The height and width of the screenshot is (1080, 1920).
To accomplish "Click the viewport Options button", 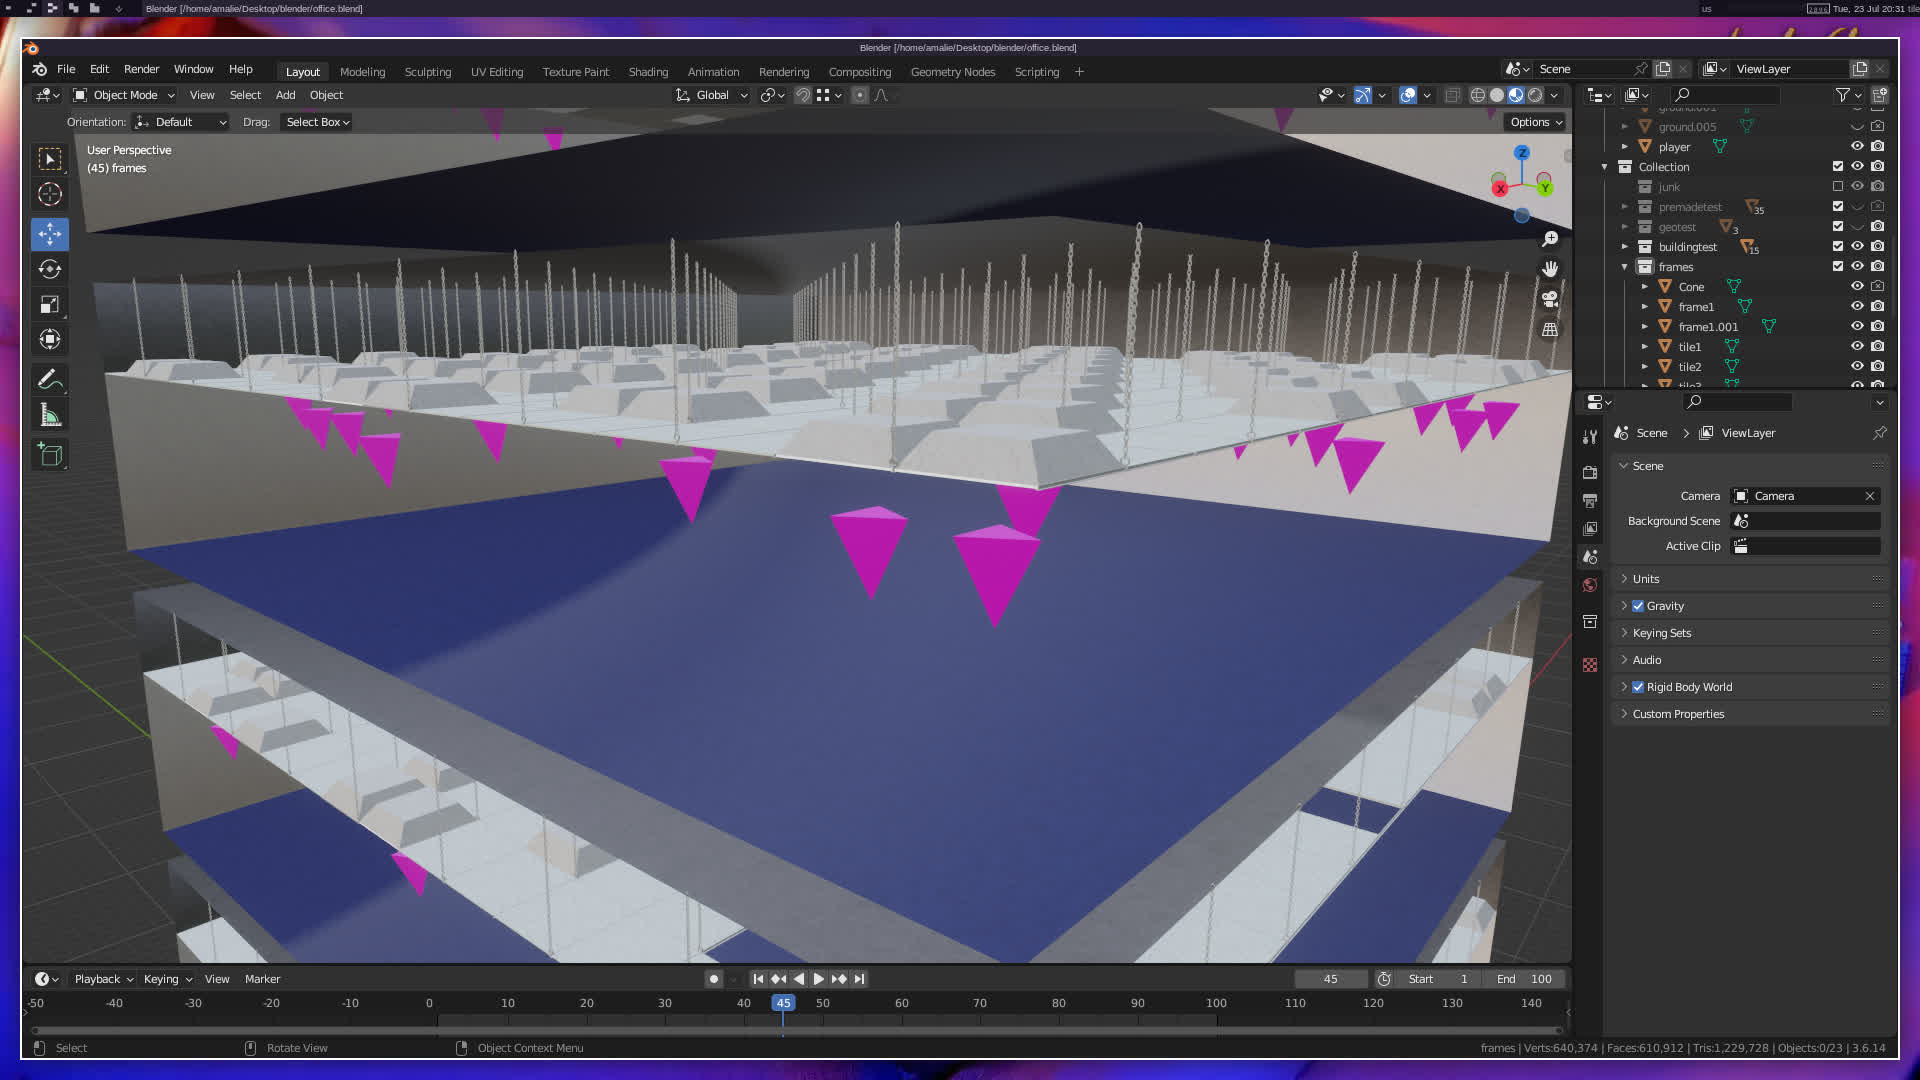I will pos(1535,122).
